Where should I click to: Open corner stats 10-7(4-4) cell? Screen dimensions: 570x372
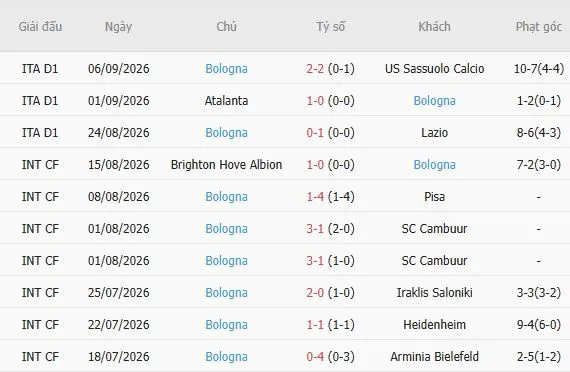coord(539,69)
